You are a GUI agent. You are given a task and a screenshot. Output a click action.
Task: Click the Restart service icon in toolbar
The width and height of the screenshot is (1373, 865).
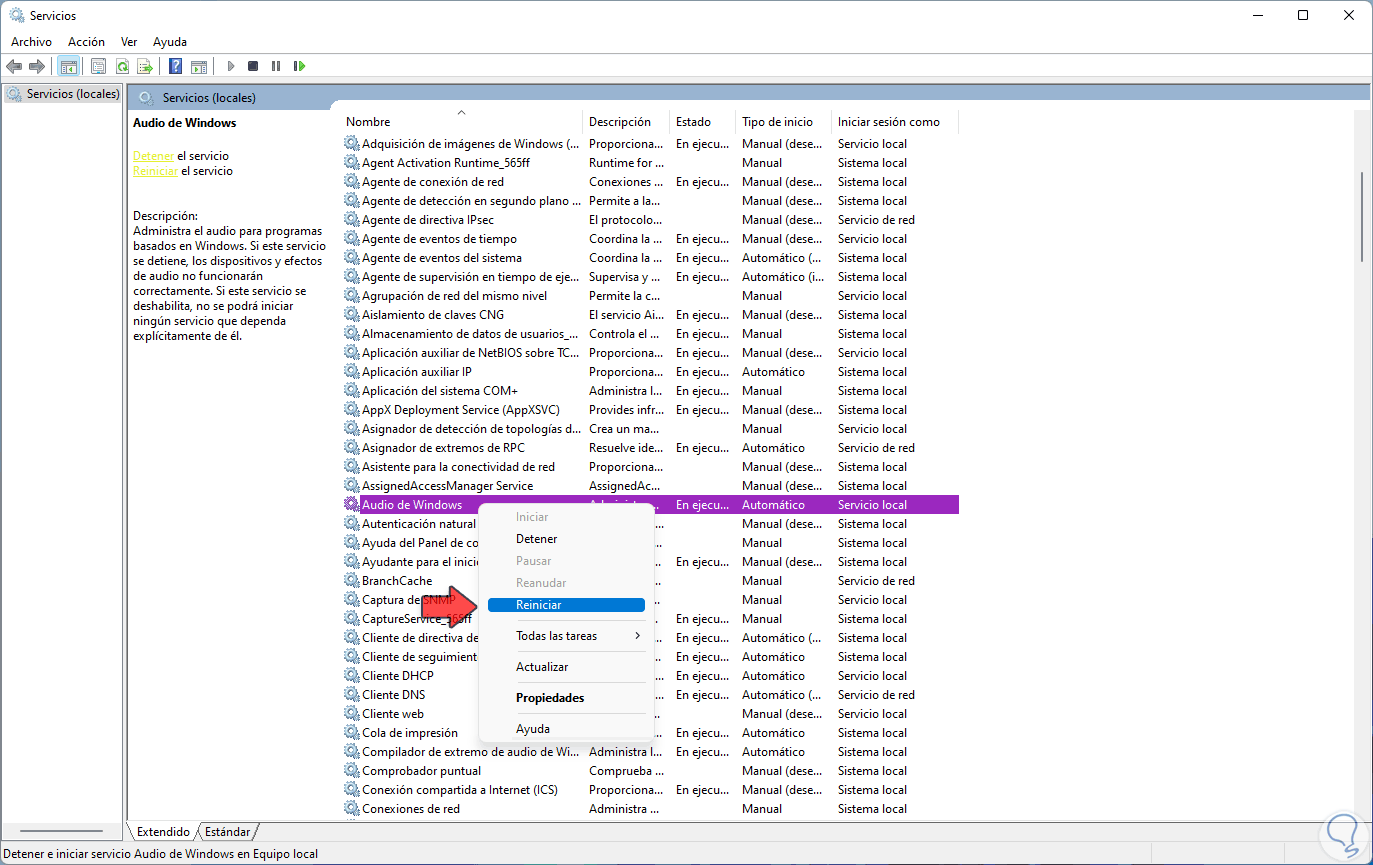coord(299,66)
